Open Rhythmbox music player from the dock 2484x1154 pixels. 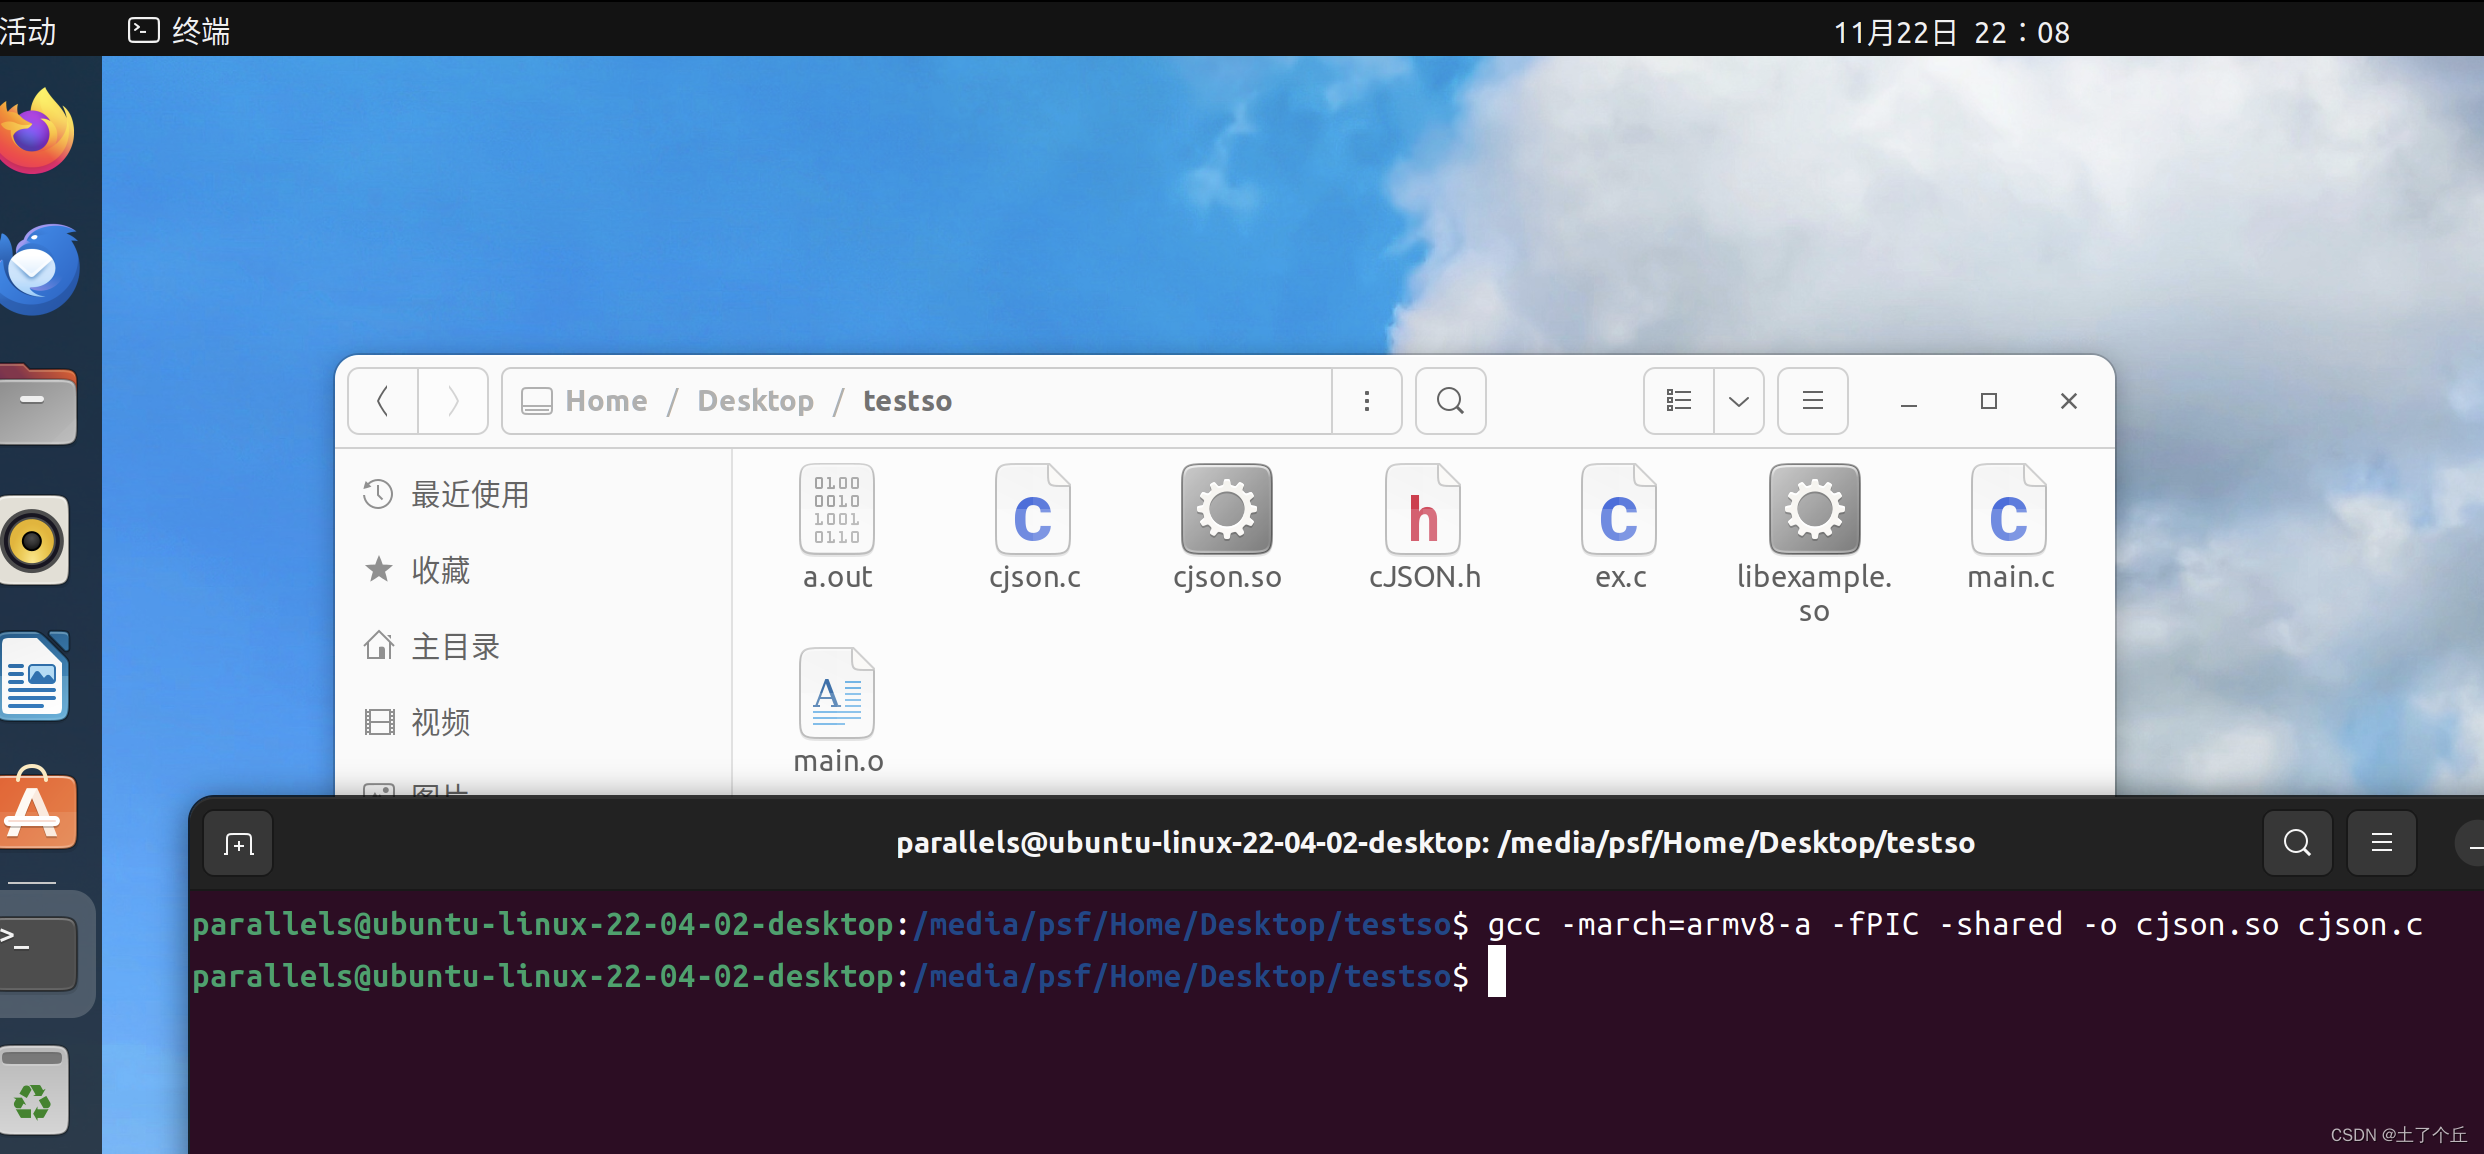click(34, 541)
